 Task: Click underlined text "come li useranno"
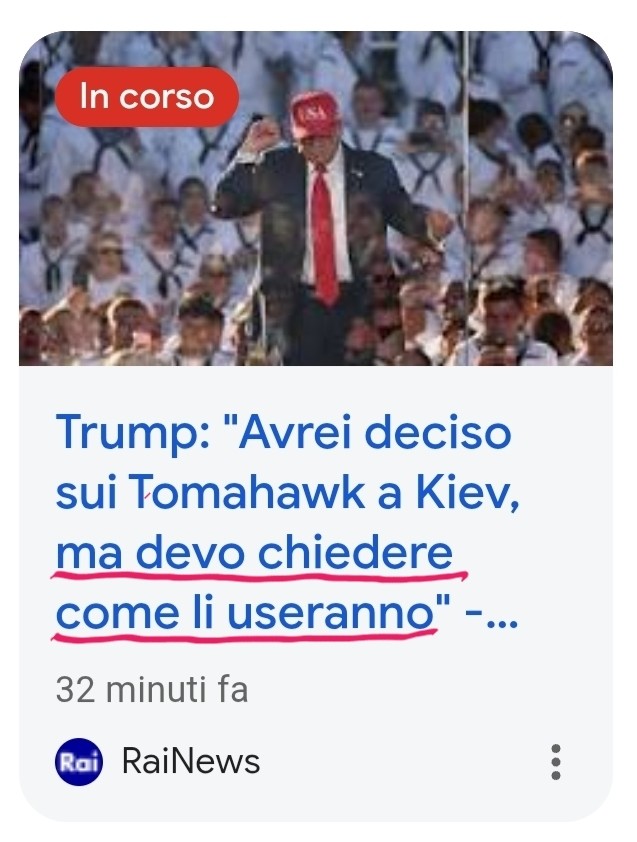244,613
